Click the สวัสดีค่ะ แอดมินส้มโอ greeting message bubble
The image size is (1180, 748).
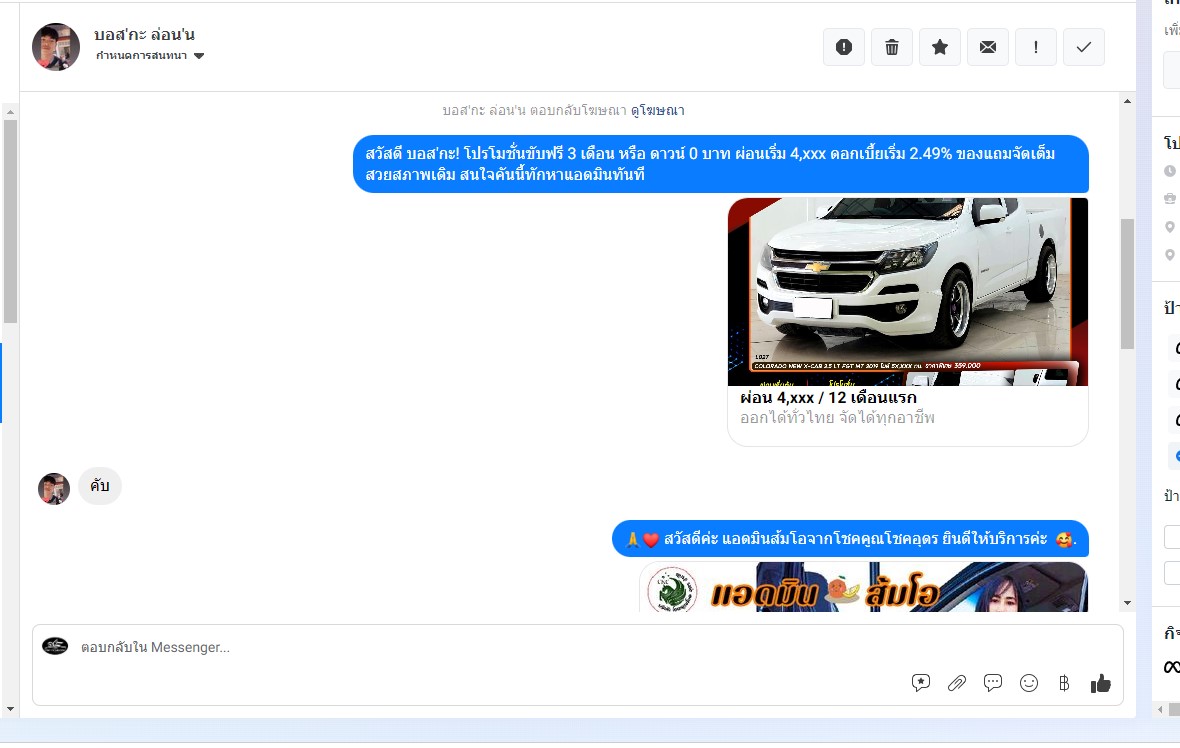tap(850, 539)
